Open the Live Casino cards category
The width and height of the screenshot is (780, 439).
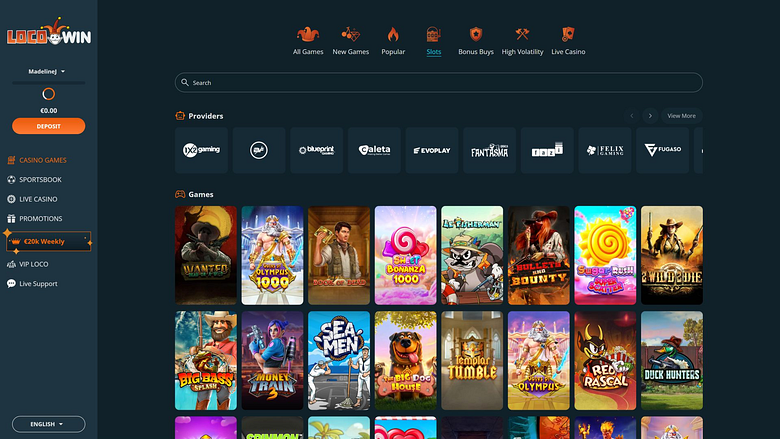(x=568, y=41)
